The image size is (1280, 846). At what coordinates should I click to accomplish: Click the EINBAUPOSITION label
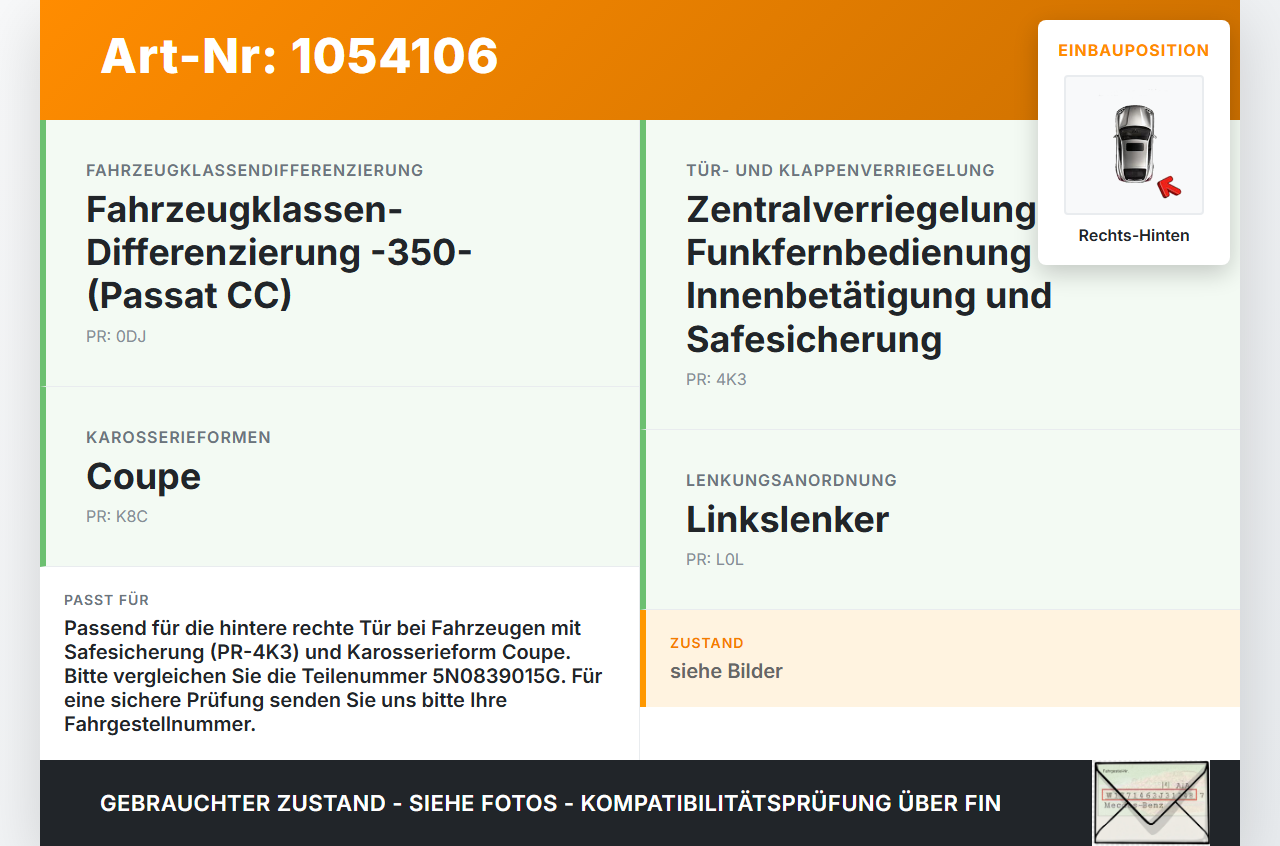(1134, 50)
